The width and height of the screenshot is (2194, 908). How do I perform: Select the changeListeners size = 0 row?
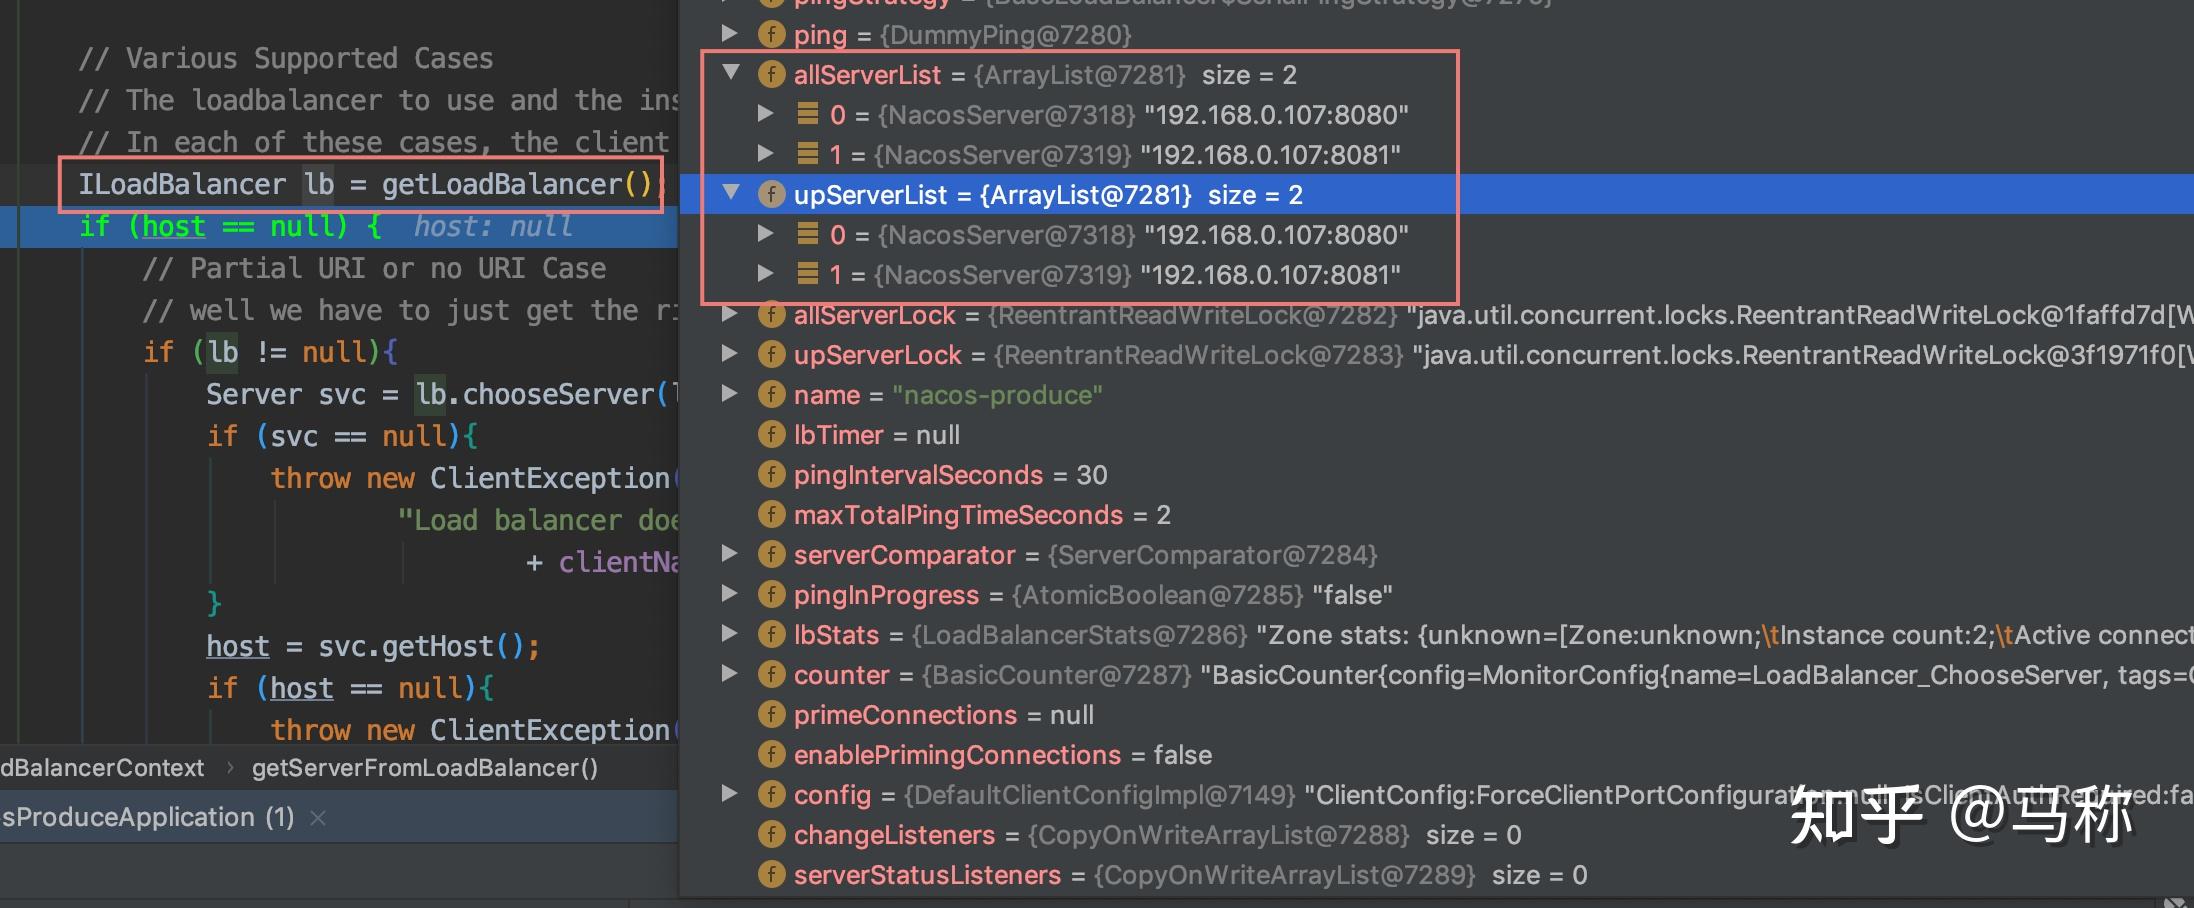(1436, 834)
